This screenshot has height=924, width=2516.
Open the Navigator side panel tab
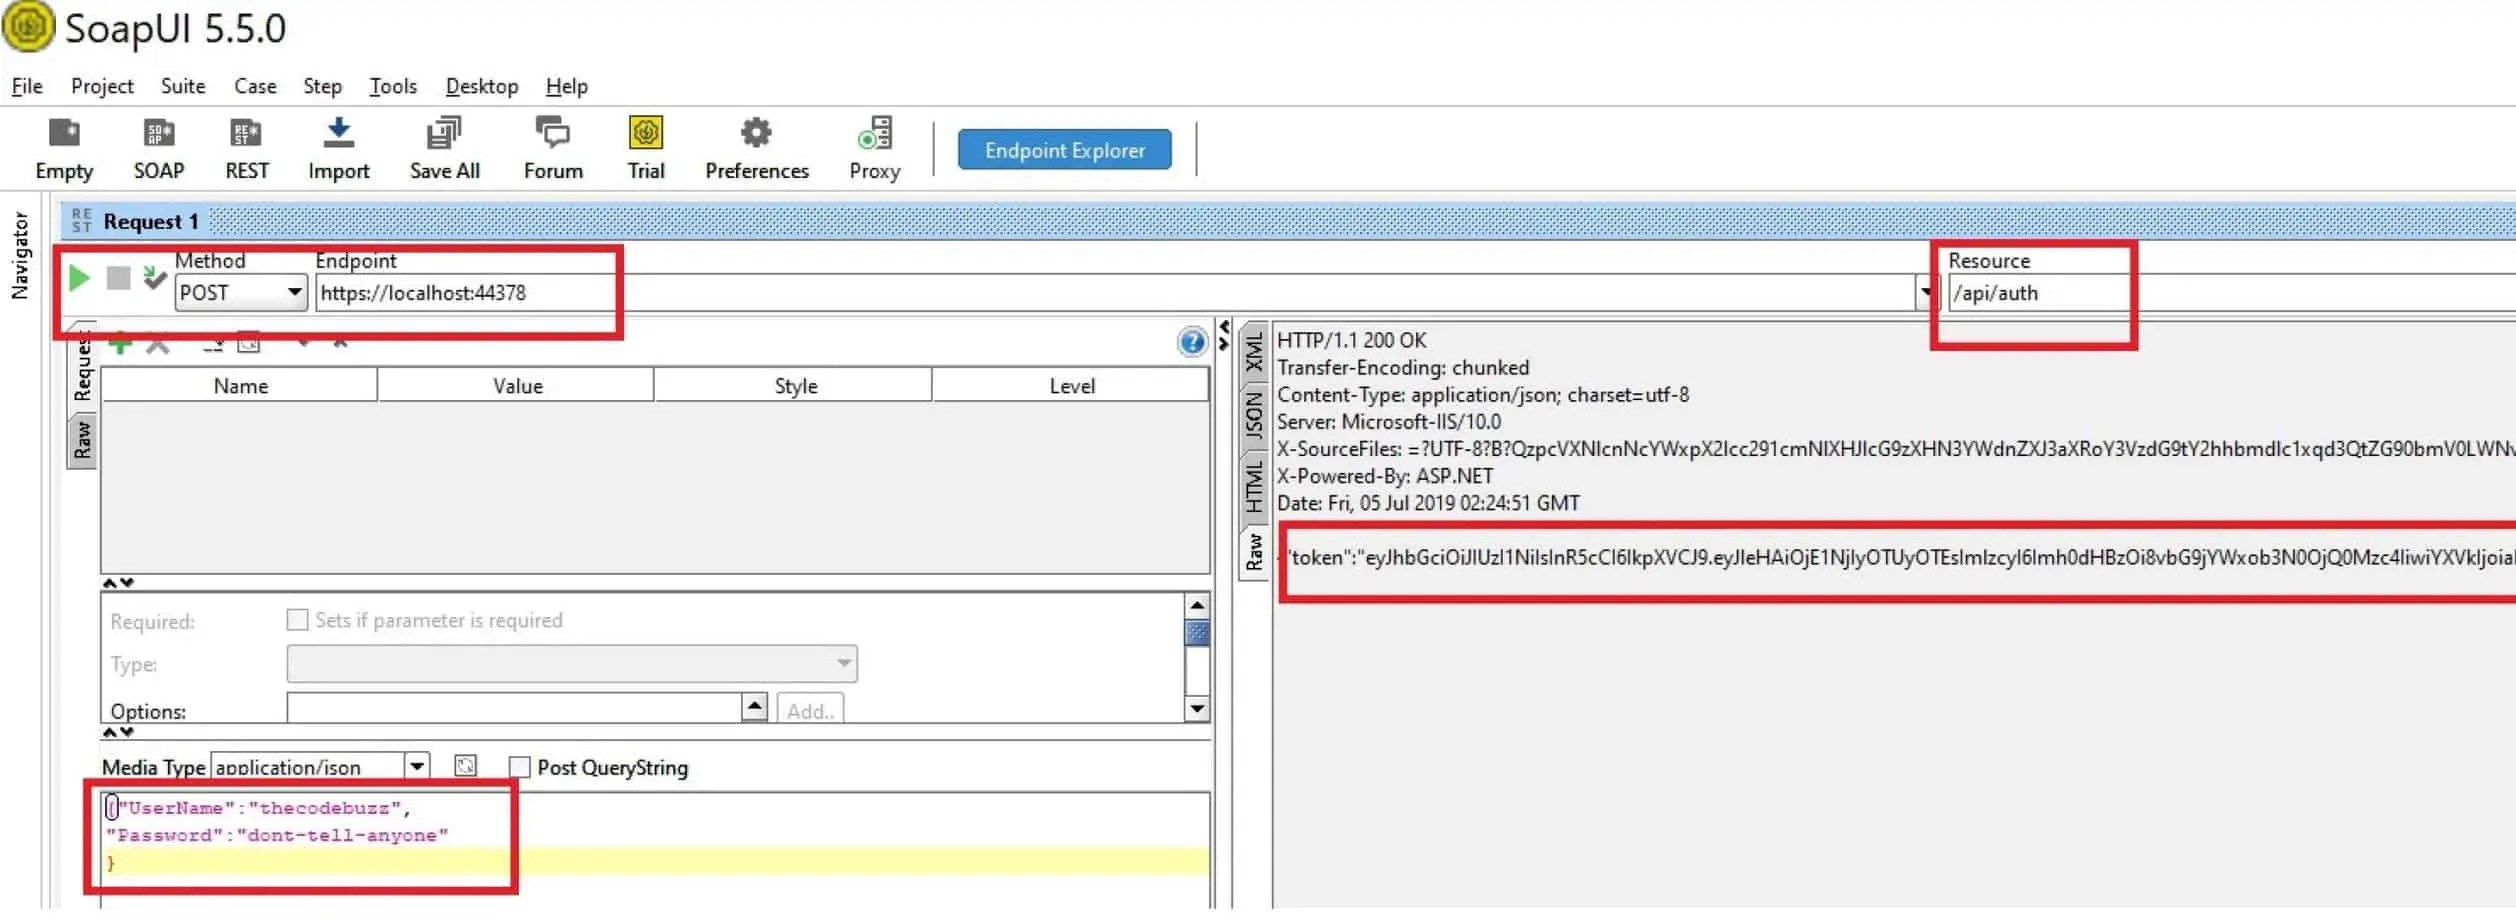[x=20, y=255]
